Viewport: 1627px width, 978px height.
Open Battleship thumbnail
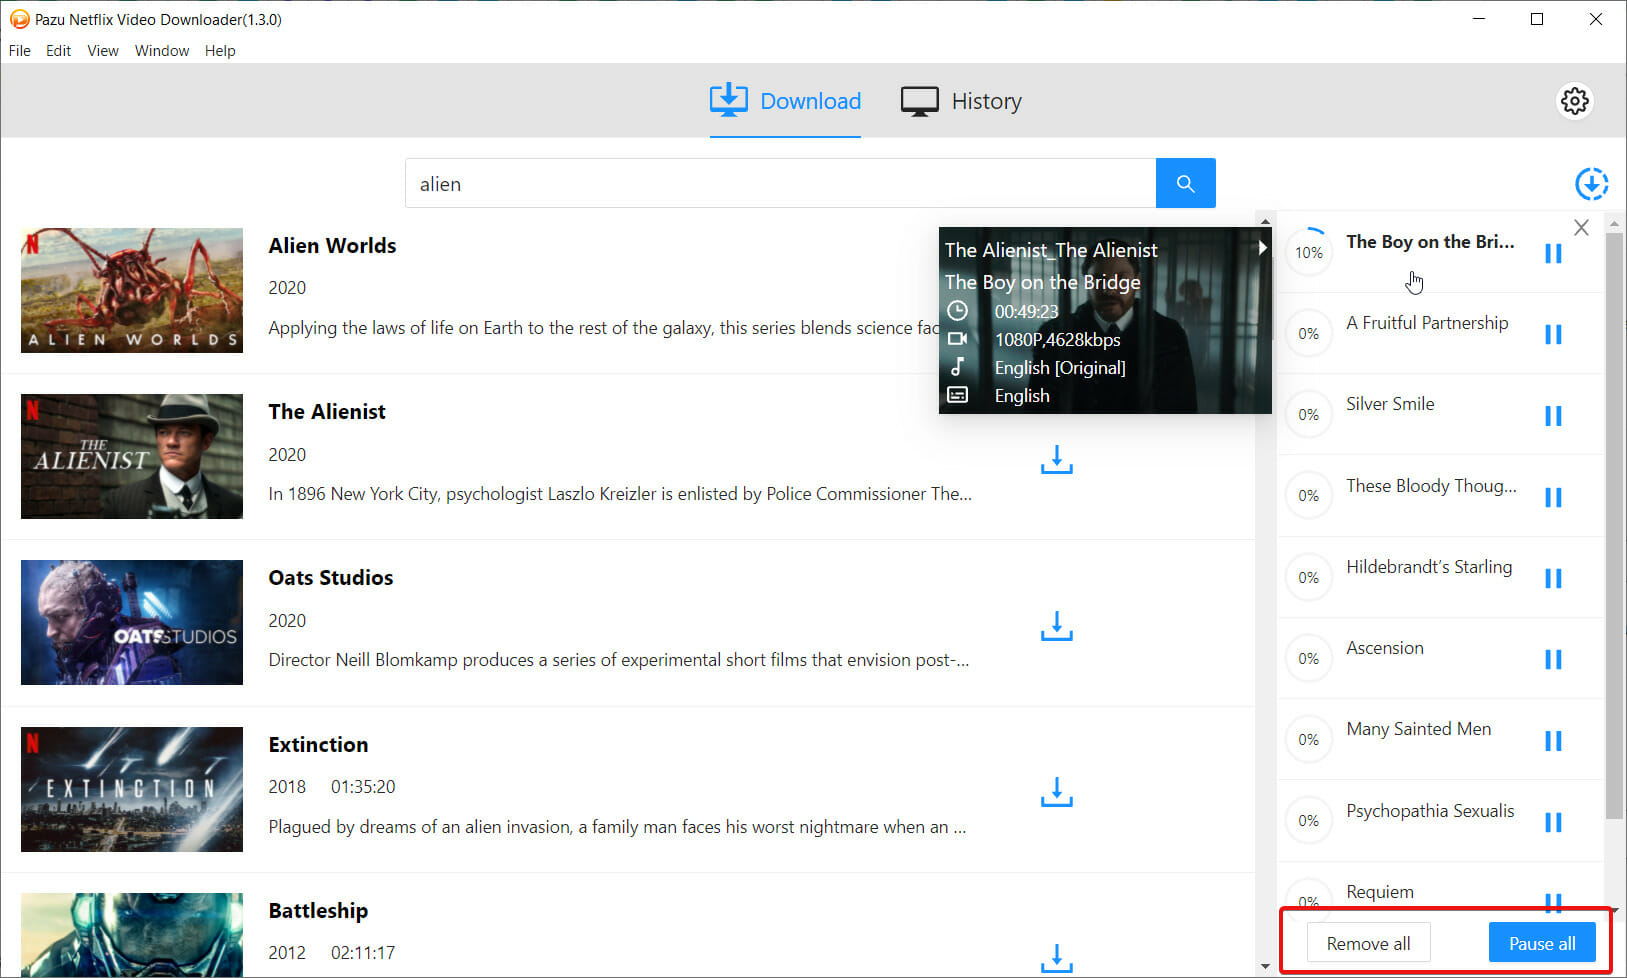[132, 935]
